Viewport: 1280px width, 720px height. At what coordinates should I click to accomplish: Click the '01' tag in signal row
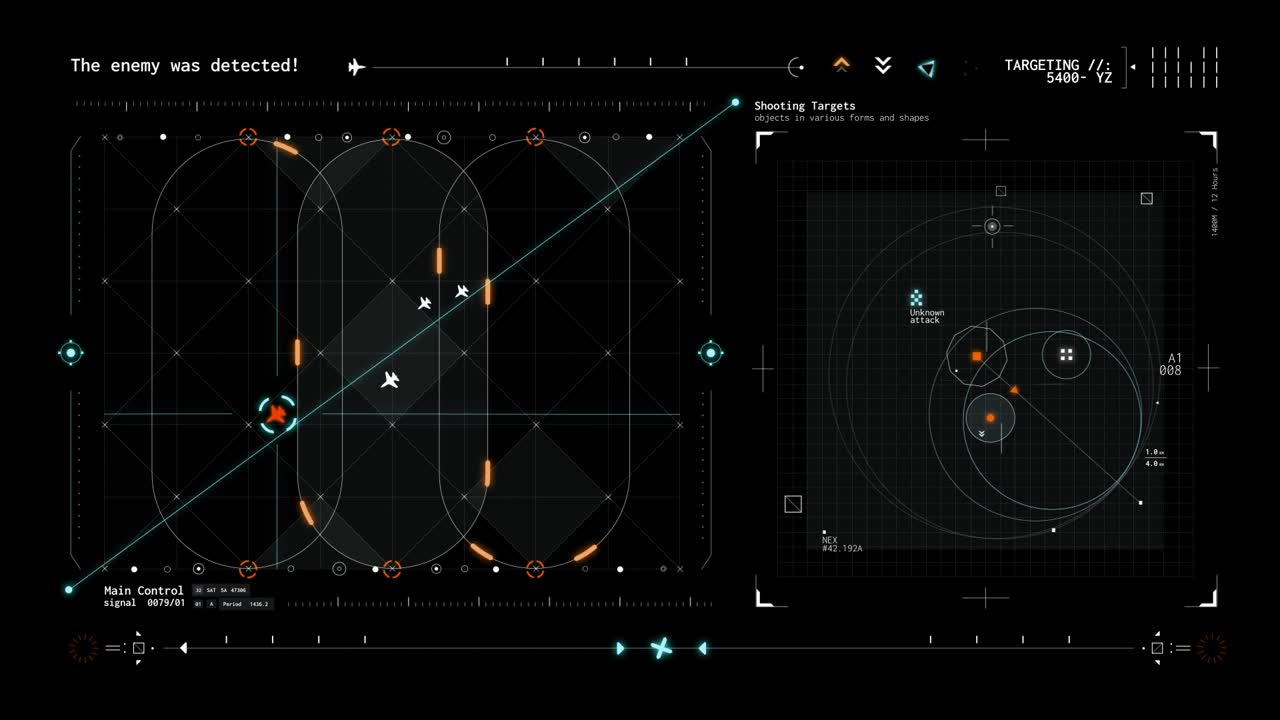pos(198,604)
